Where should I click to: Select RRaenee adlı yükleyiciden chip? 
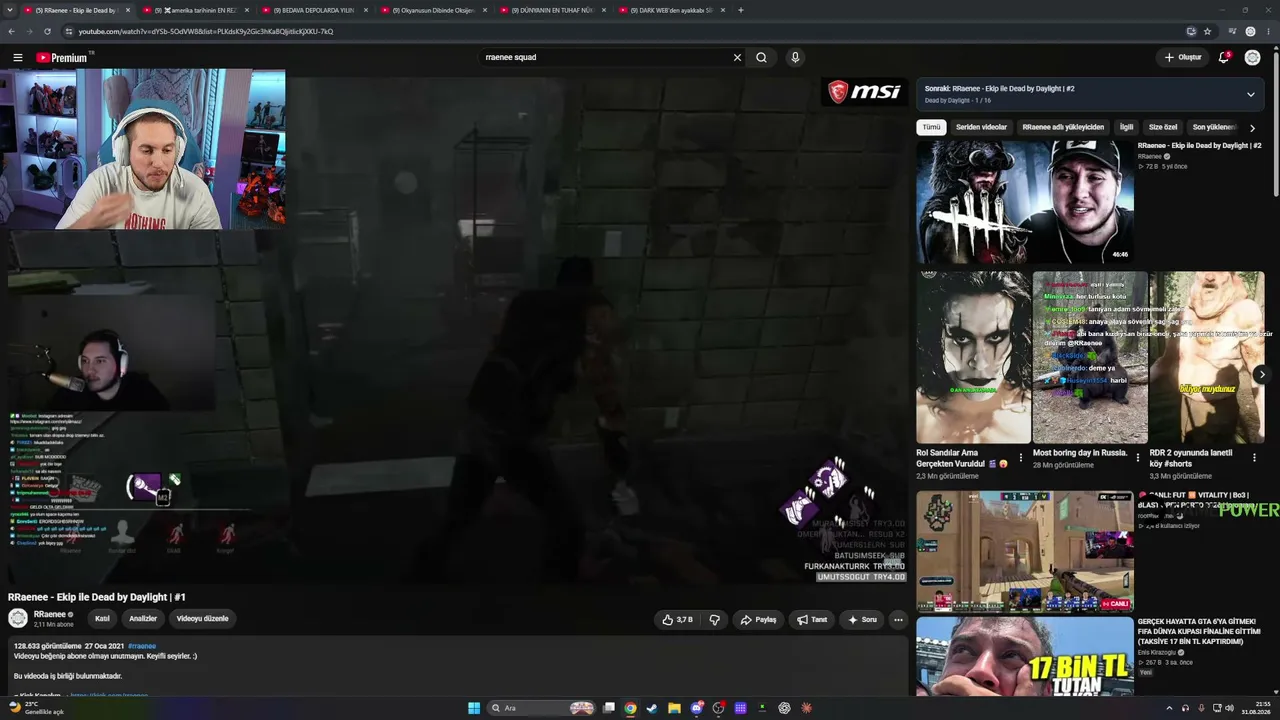coord(1063,127)
